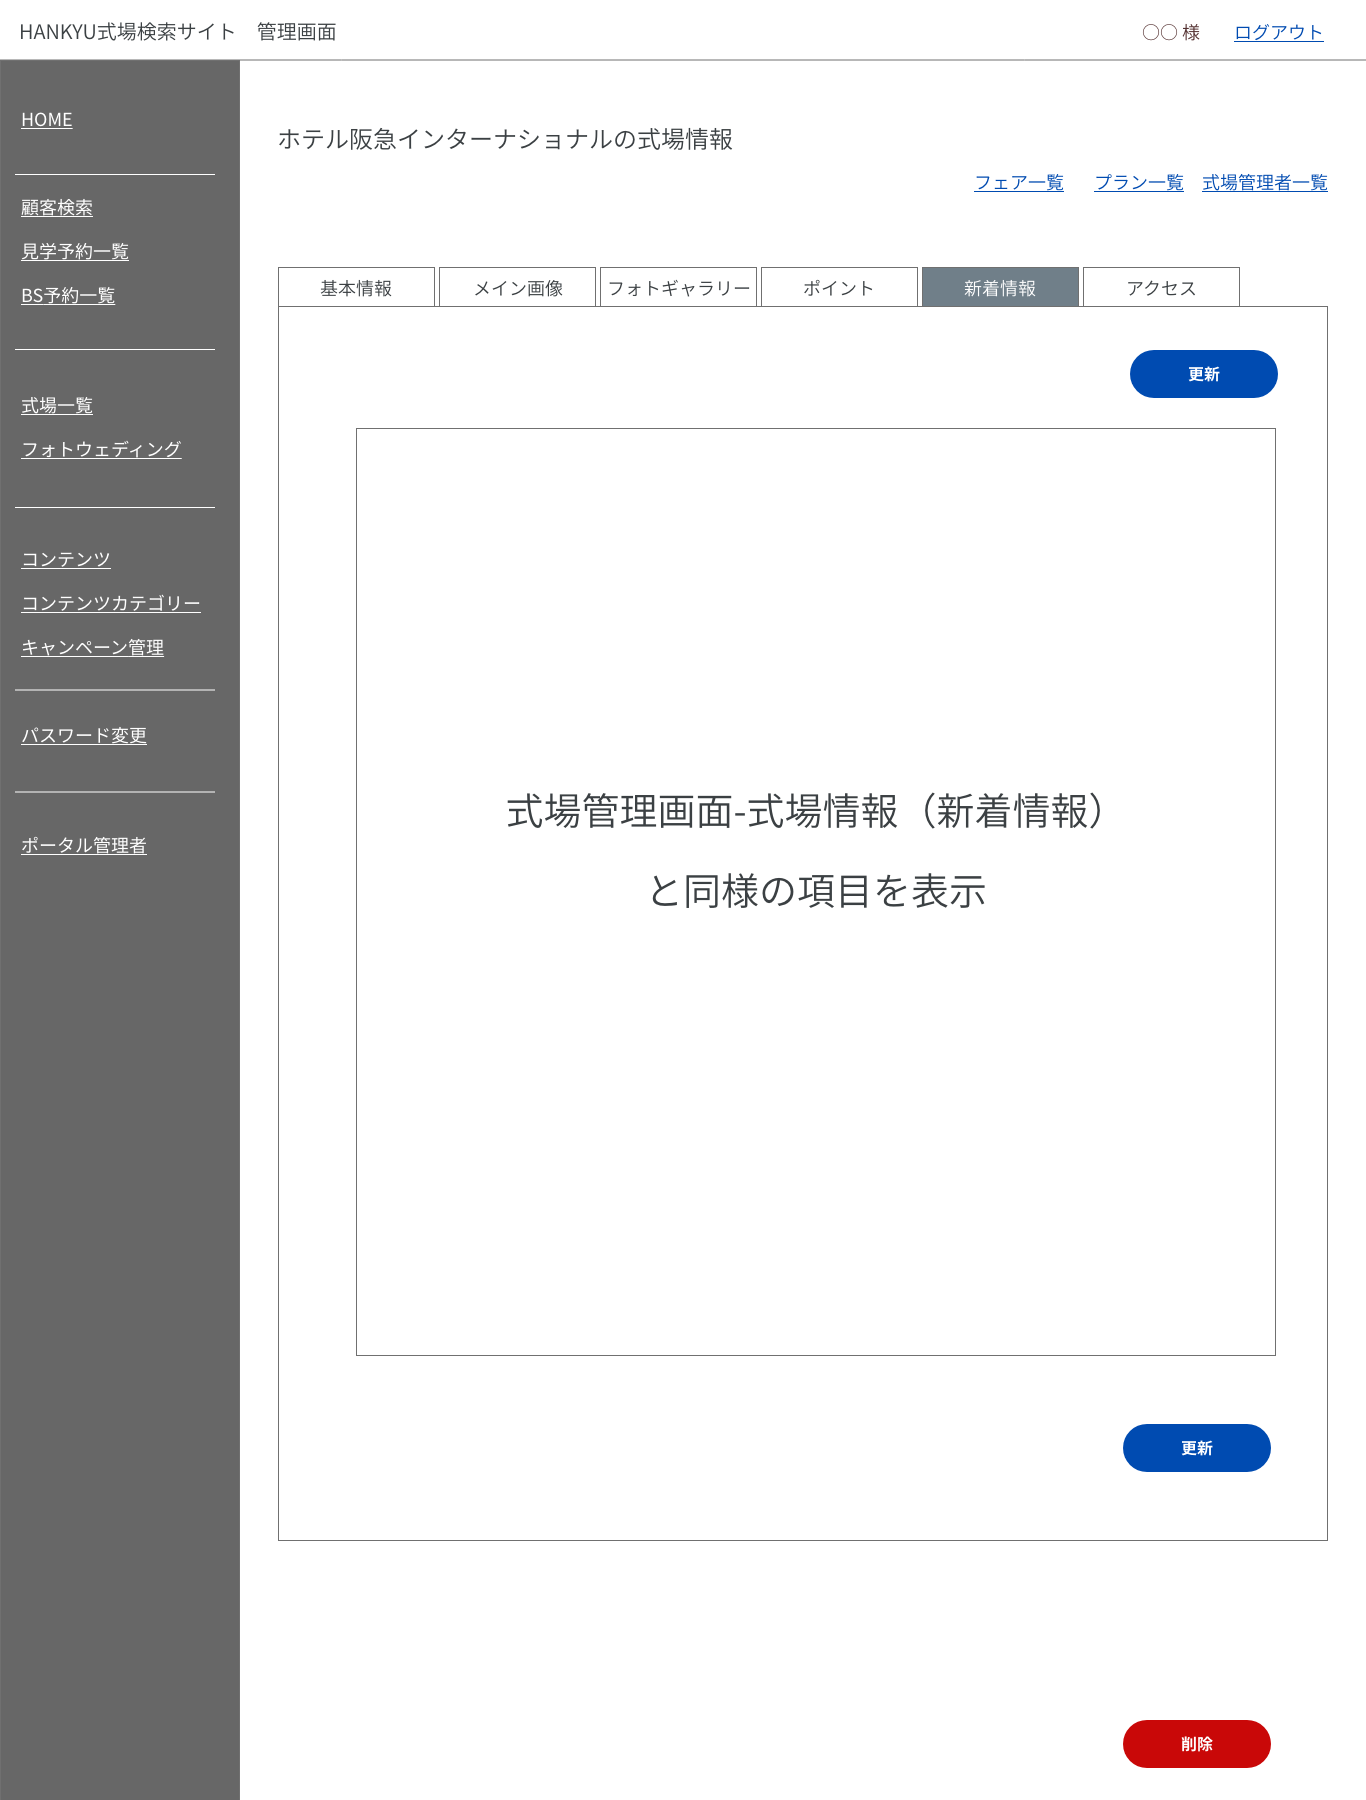1366x1800 pixels.
Task: Open the ポータル管理者 page
Action: [x=84, y=846]
